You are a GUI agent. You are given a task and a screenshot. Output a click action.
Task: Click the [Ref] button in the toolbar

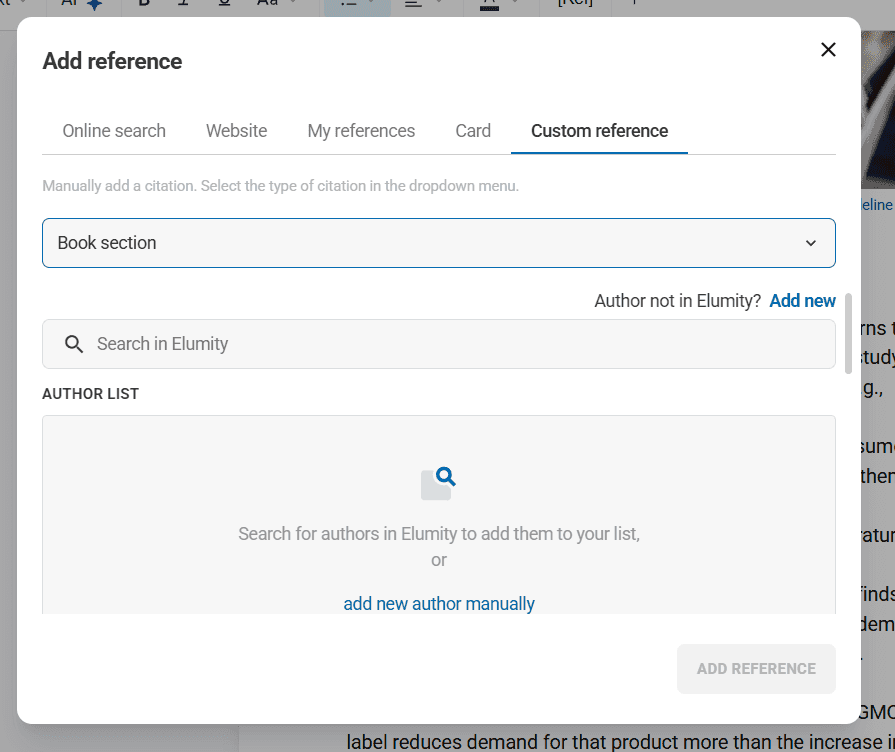[x=575, y=4]
